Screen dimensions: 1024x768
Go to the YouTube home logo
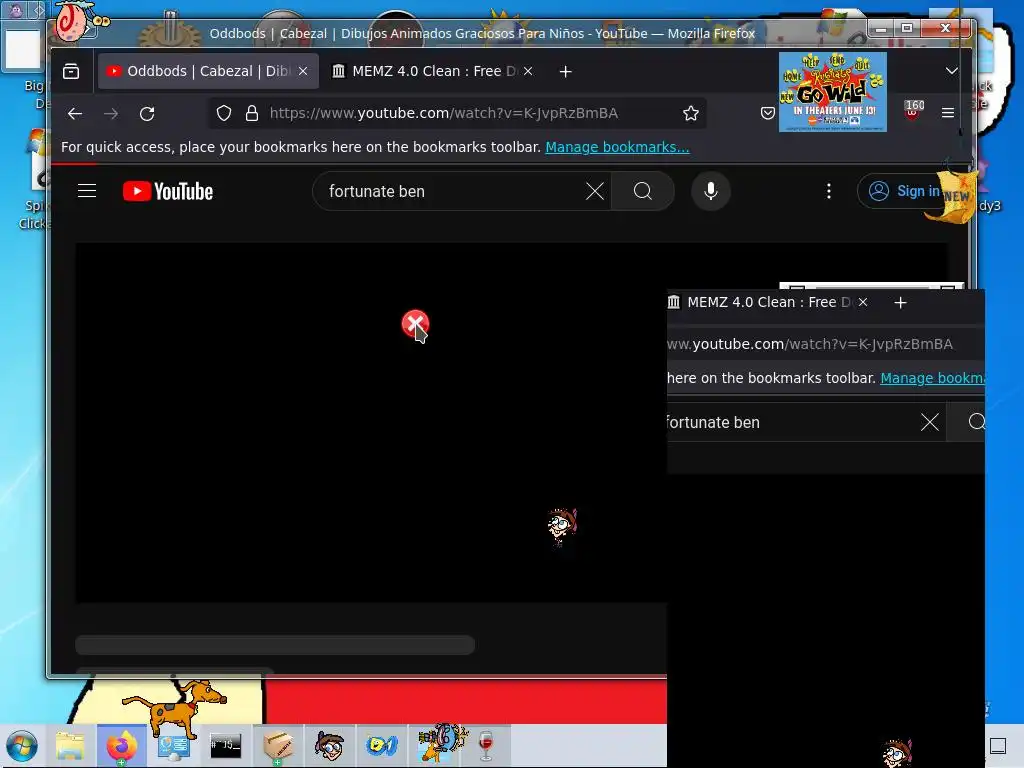[x=168, y=191]
